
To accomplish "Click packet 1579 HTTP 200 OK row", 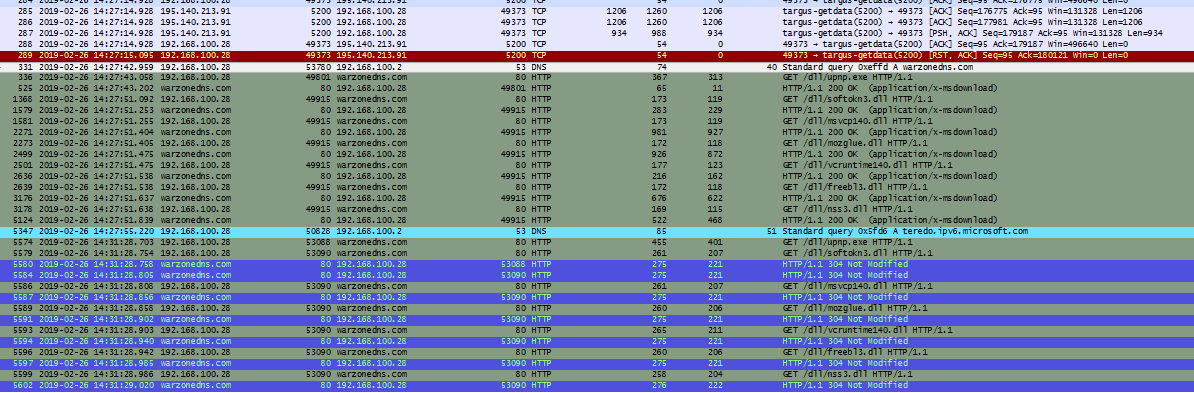I will click(x=597, y=110).
